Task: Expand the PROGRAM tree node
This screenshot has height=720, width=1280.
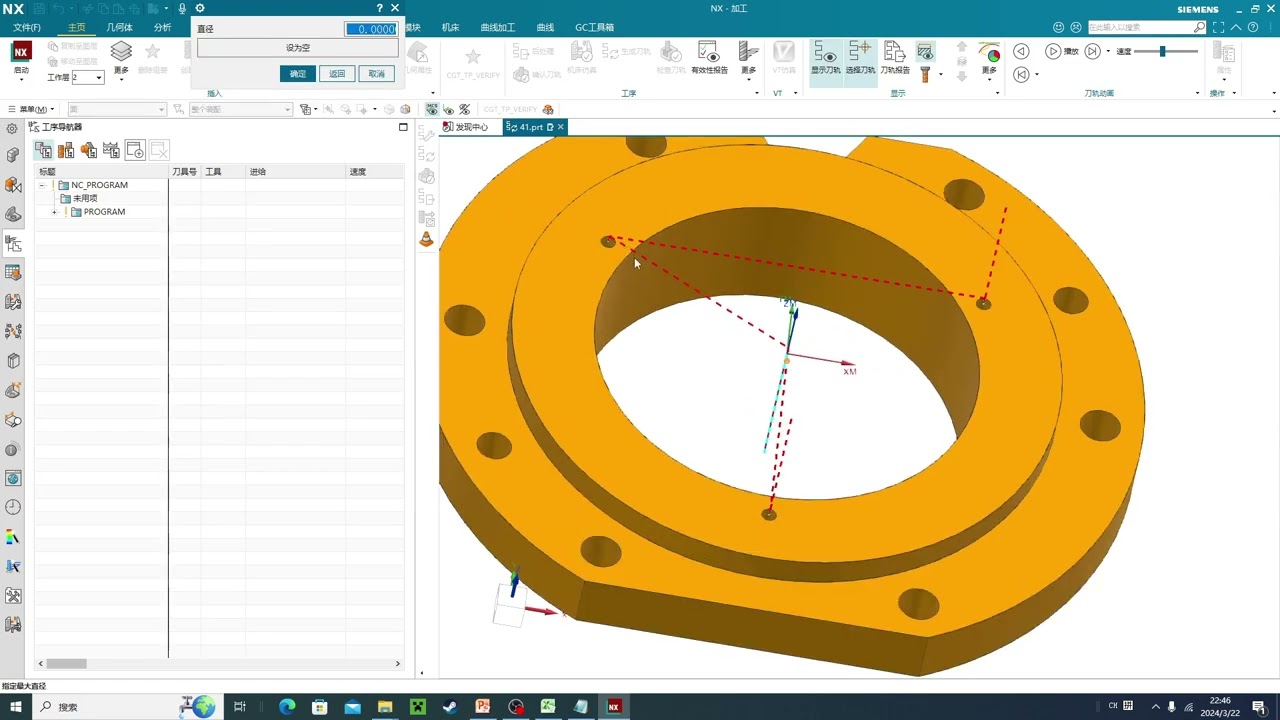Action: click(x=55, y=212)
